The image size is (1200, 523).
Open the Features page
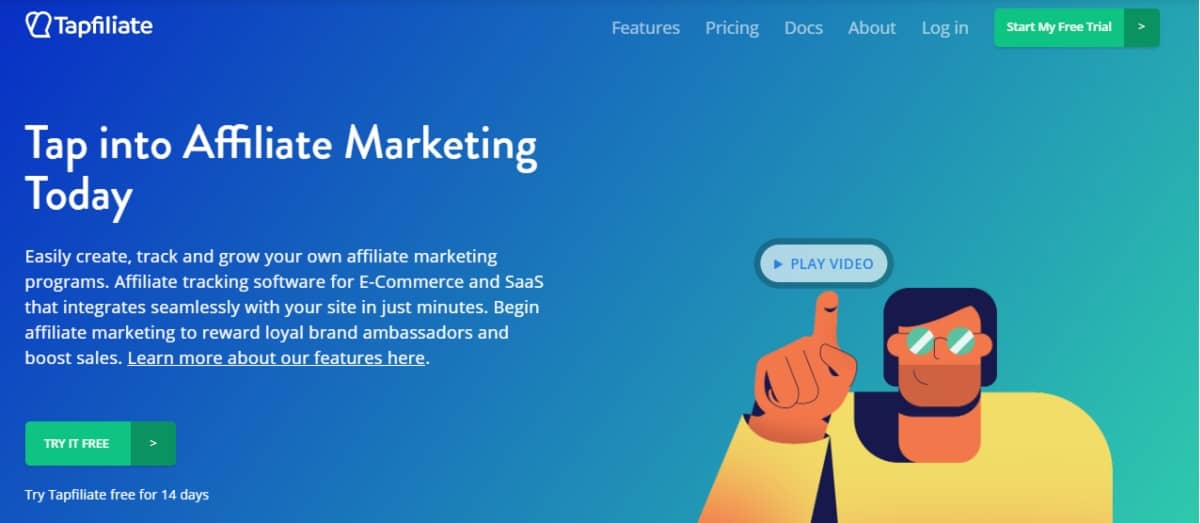645,28
